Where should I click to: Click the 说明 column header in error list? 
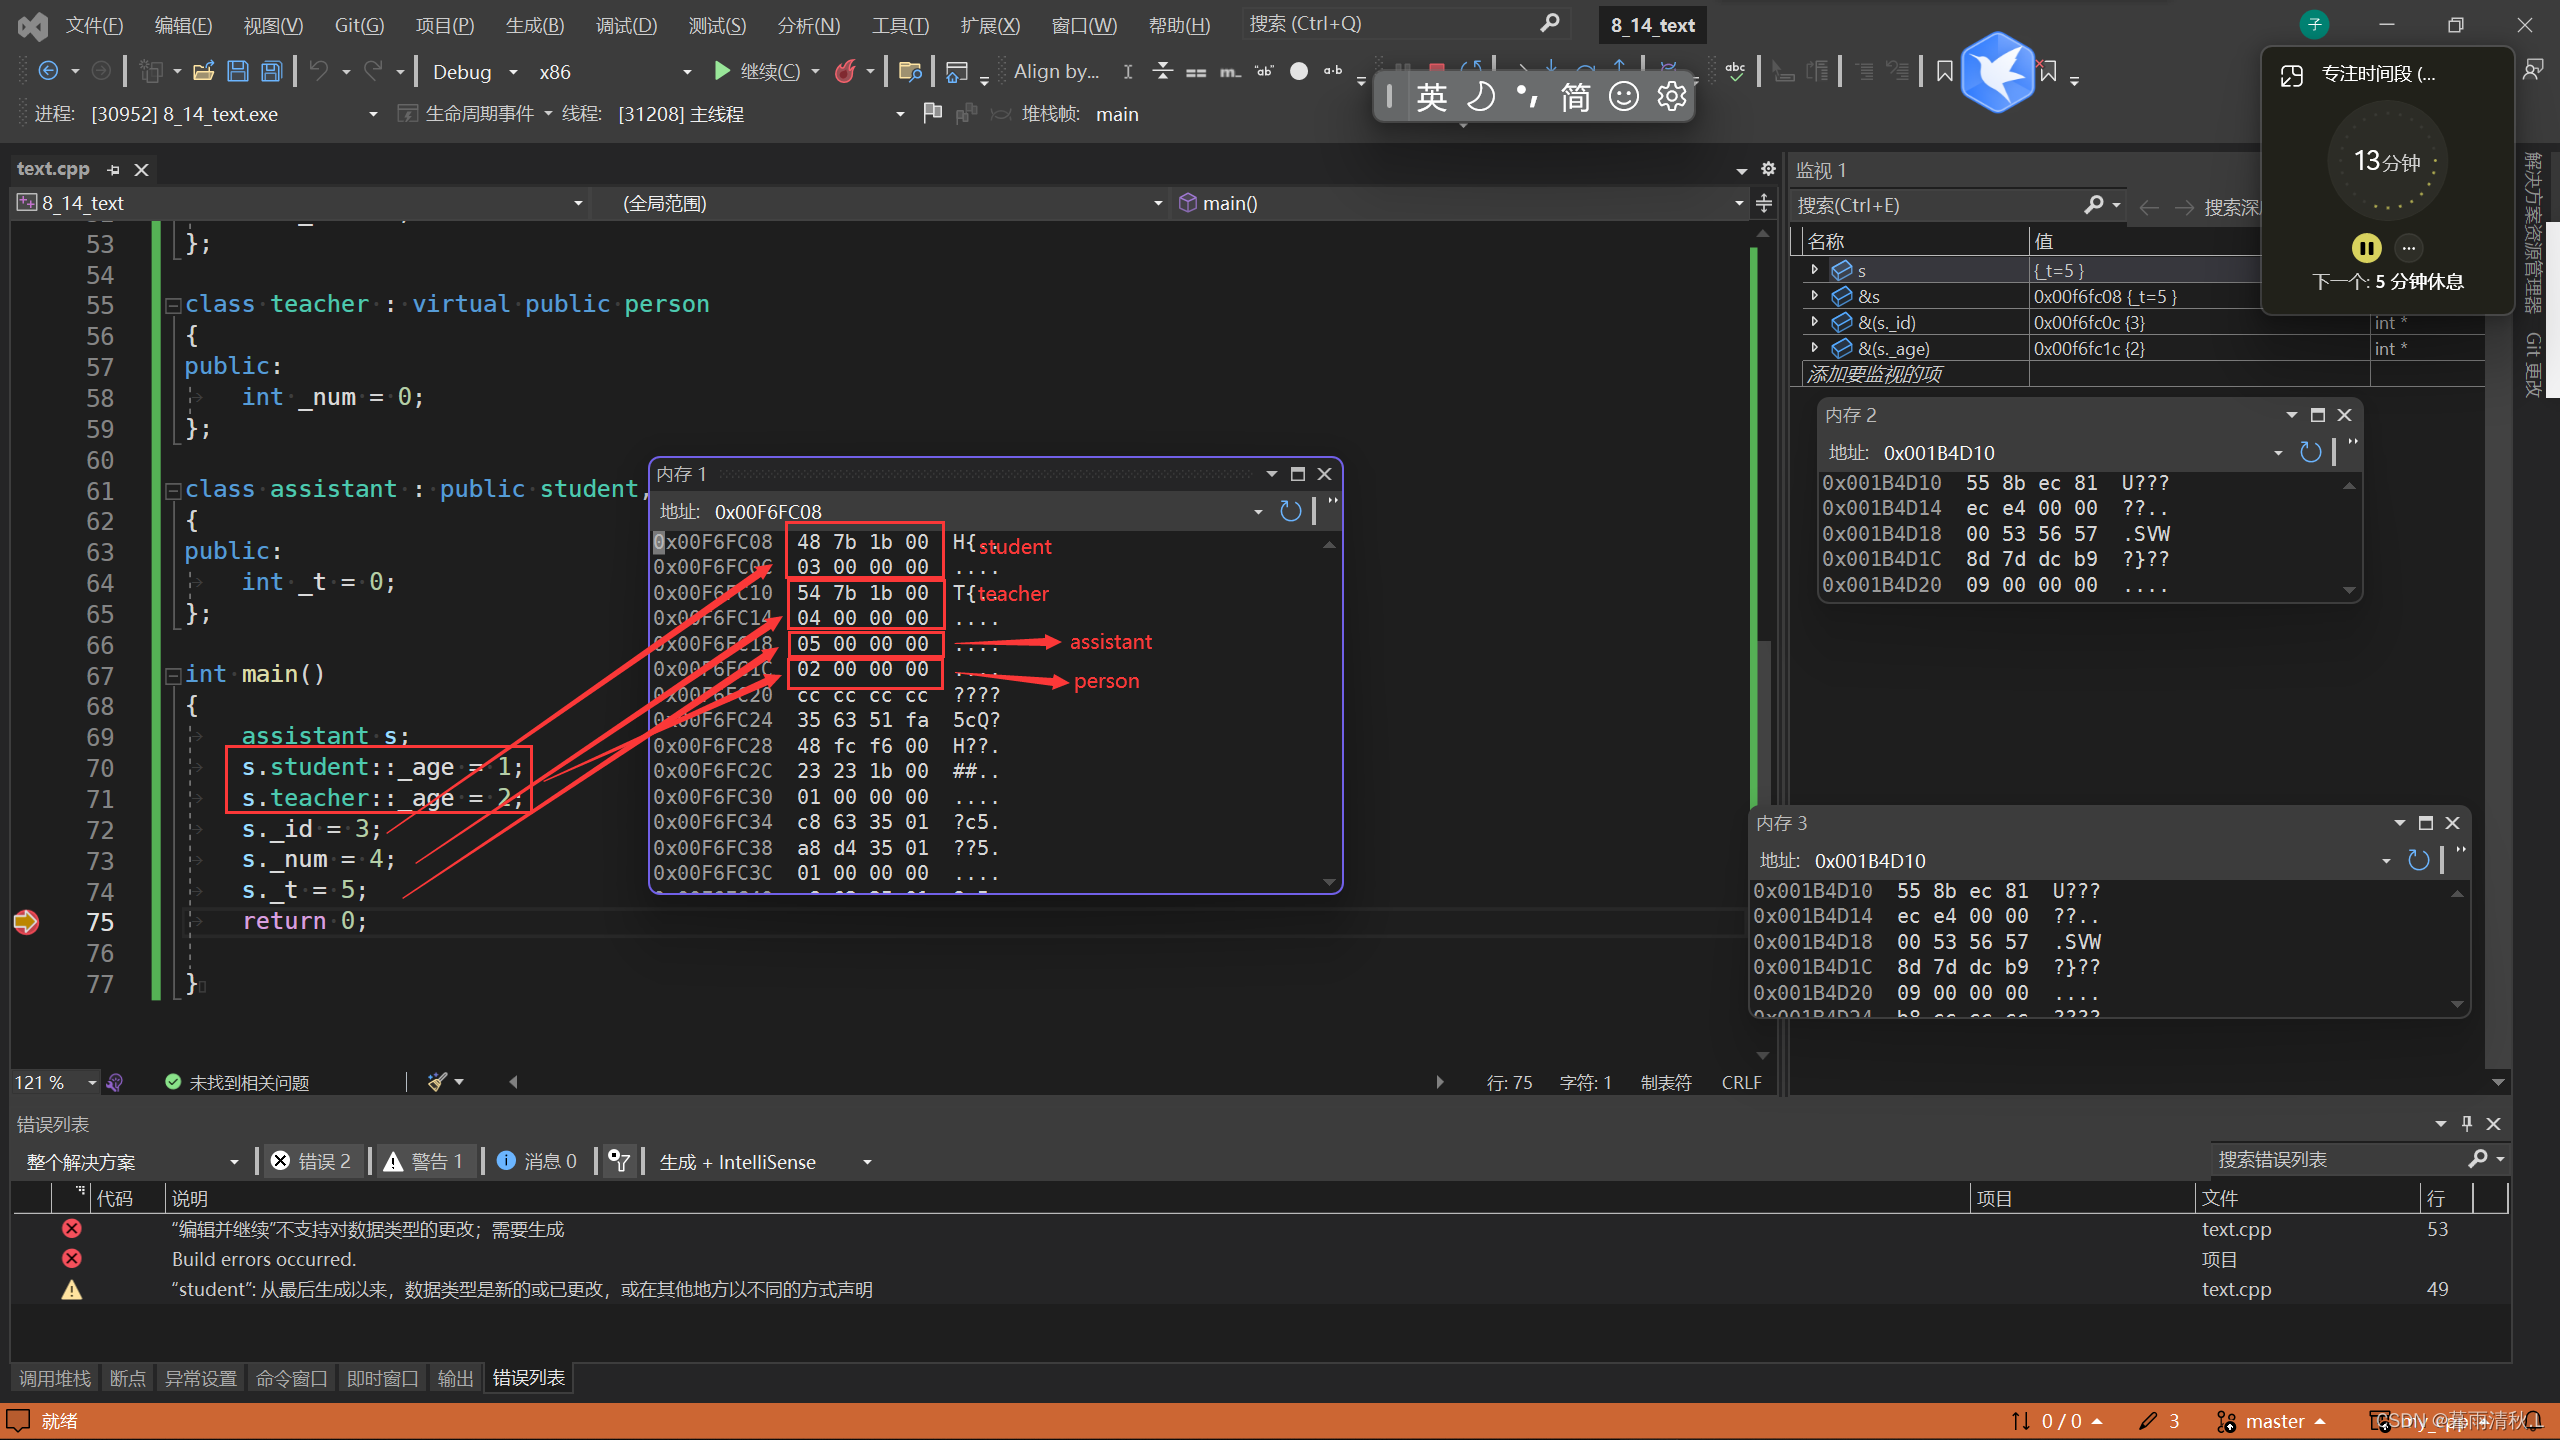point(1066,1198)
